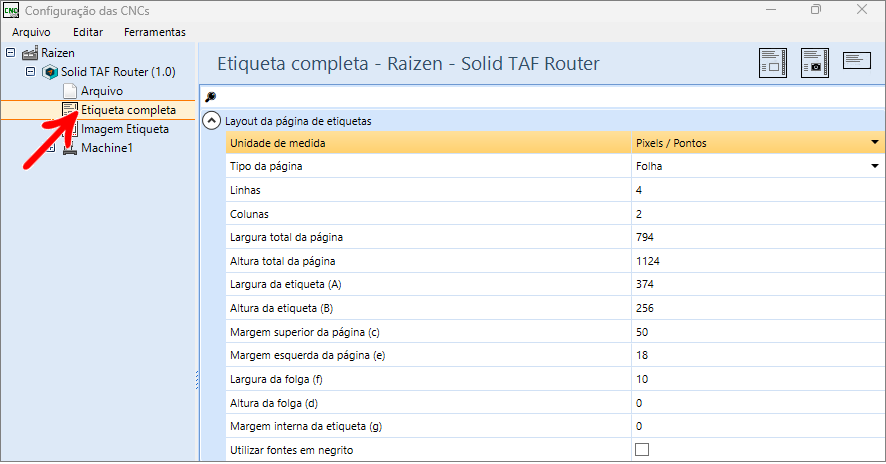Click Margem esquerda da página (e) label
This screenshot has height=464, width=886.
307,355
